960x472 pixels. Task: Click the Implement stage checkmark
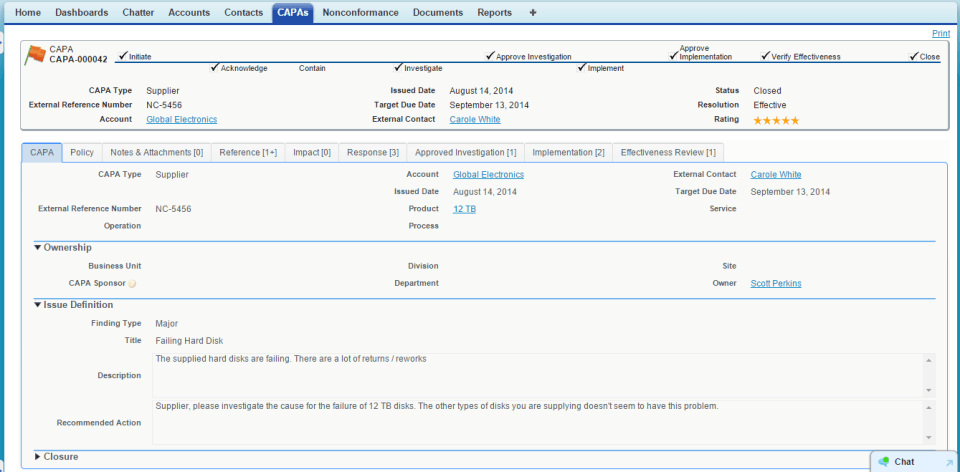coord(582,67)
